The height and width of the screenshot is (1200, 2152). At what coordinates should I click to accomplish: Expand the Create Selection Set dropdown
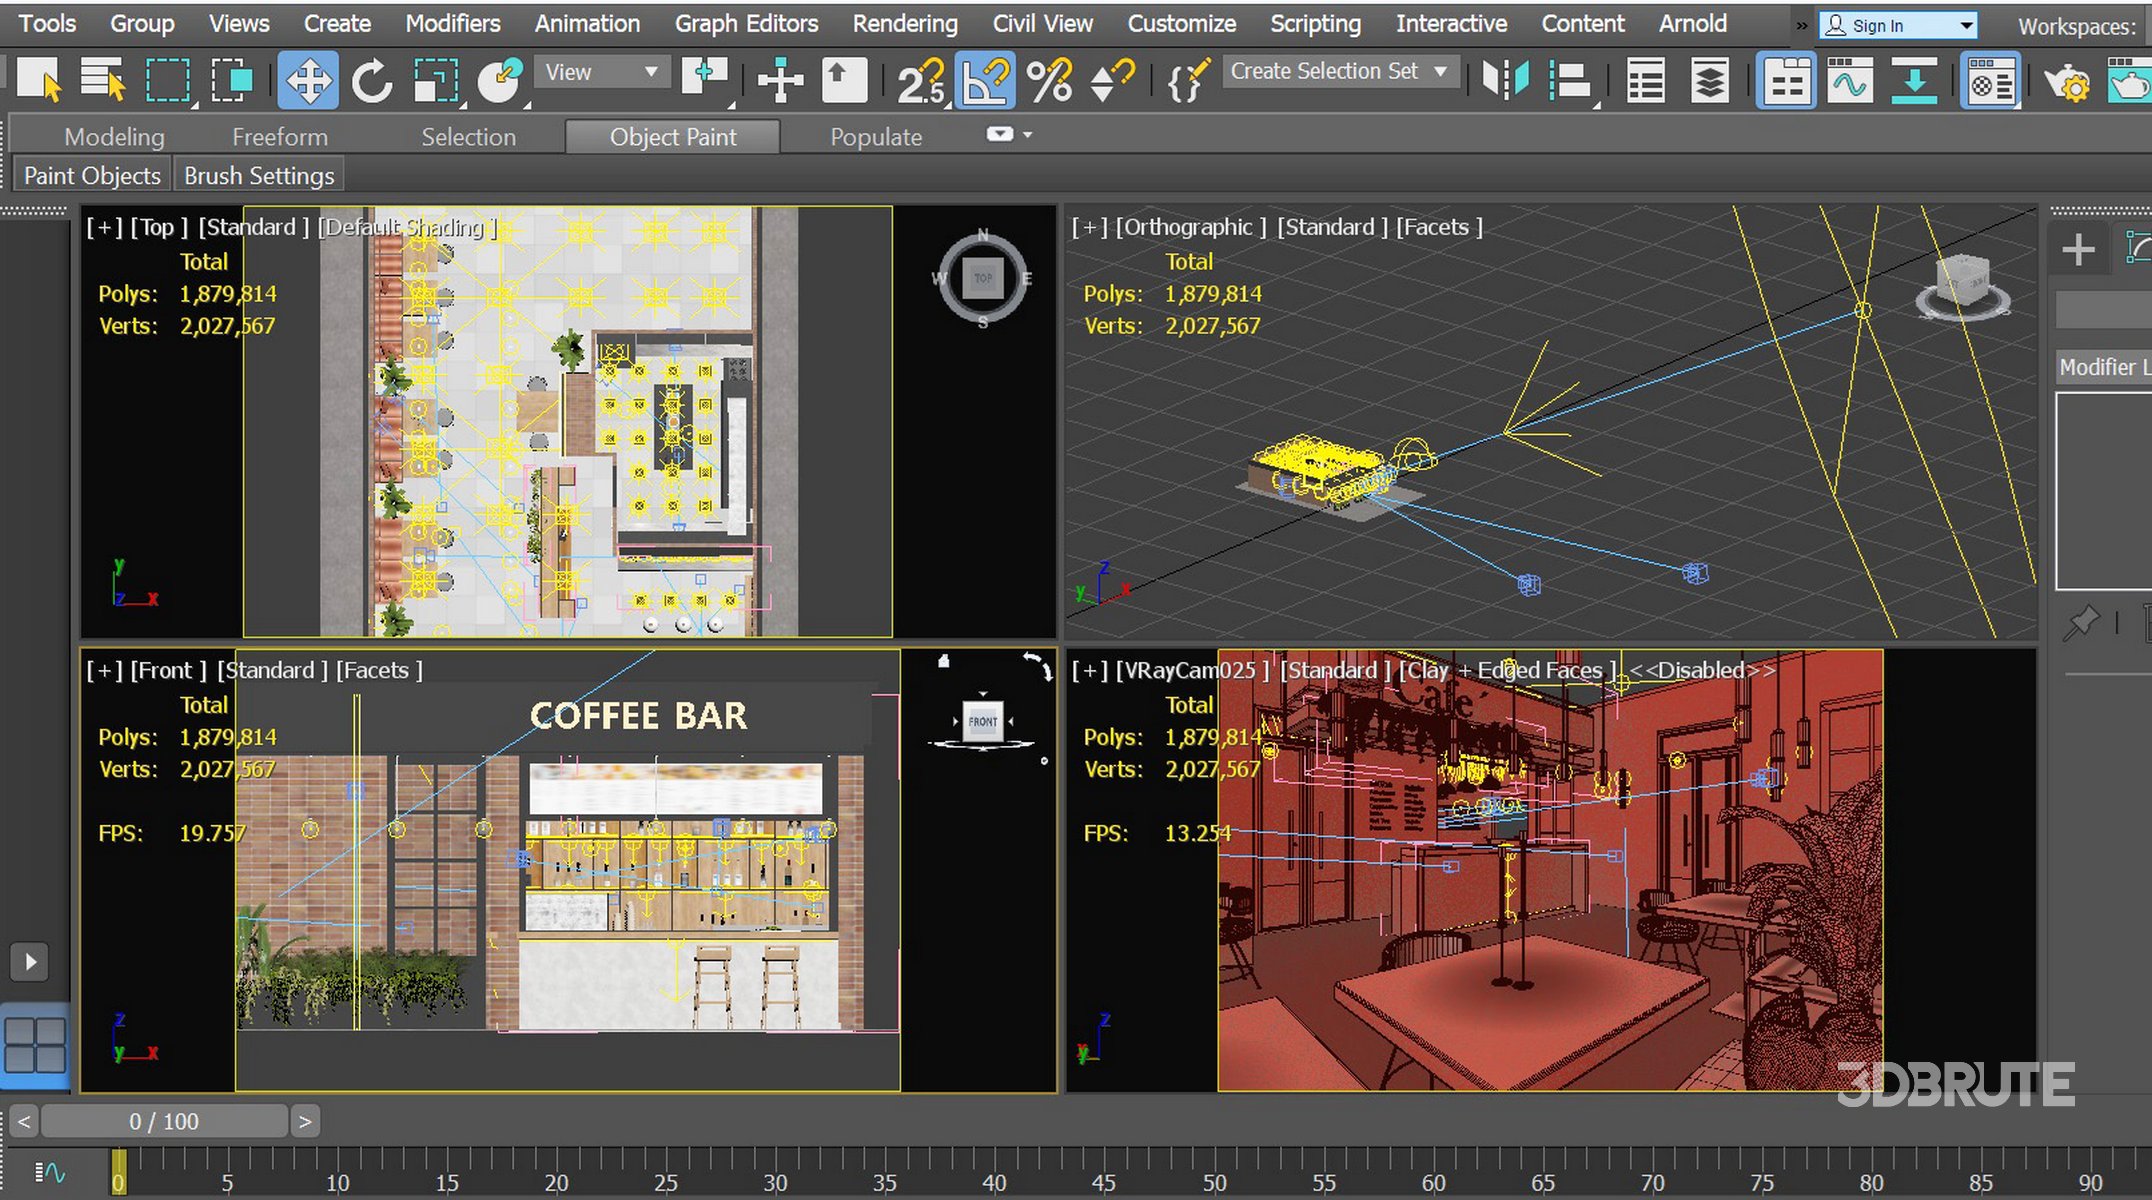[x=1440, y=72]
